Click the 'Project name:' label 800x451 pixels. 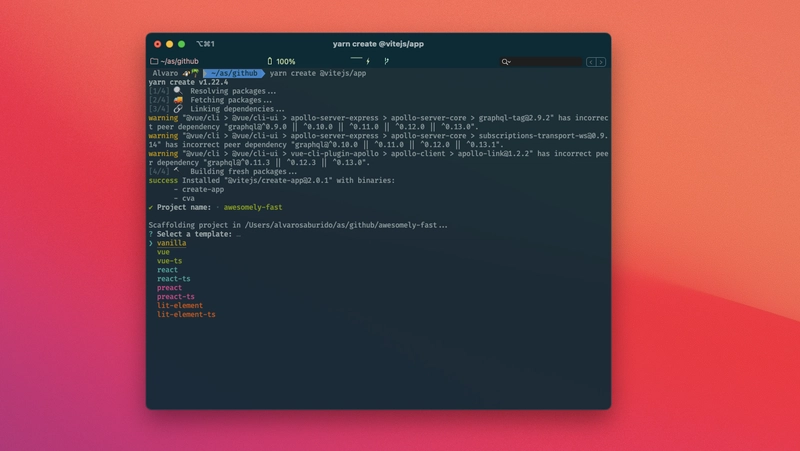click(184, 207)
